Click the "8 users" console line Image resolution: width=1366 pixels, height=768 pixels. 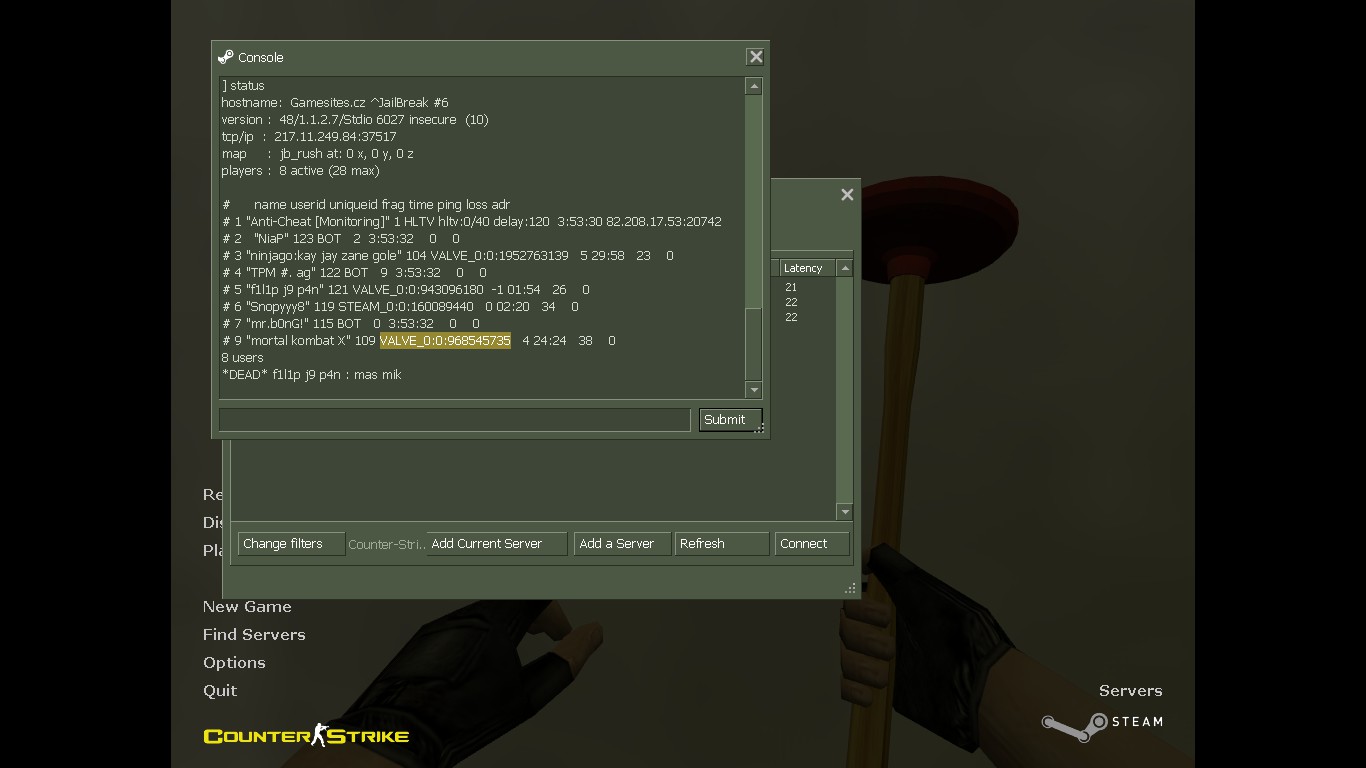coord(242,358)
